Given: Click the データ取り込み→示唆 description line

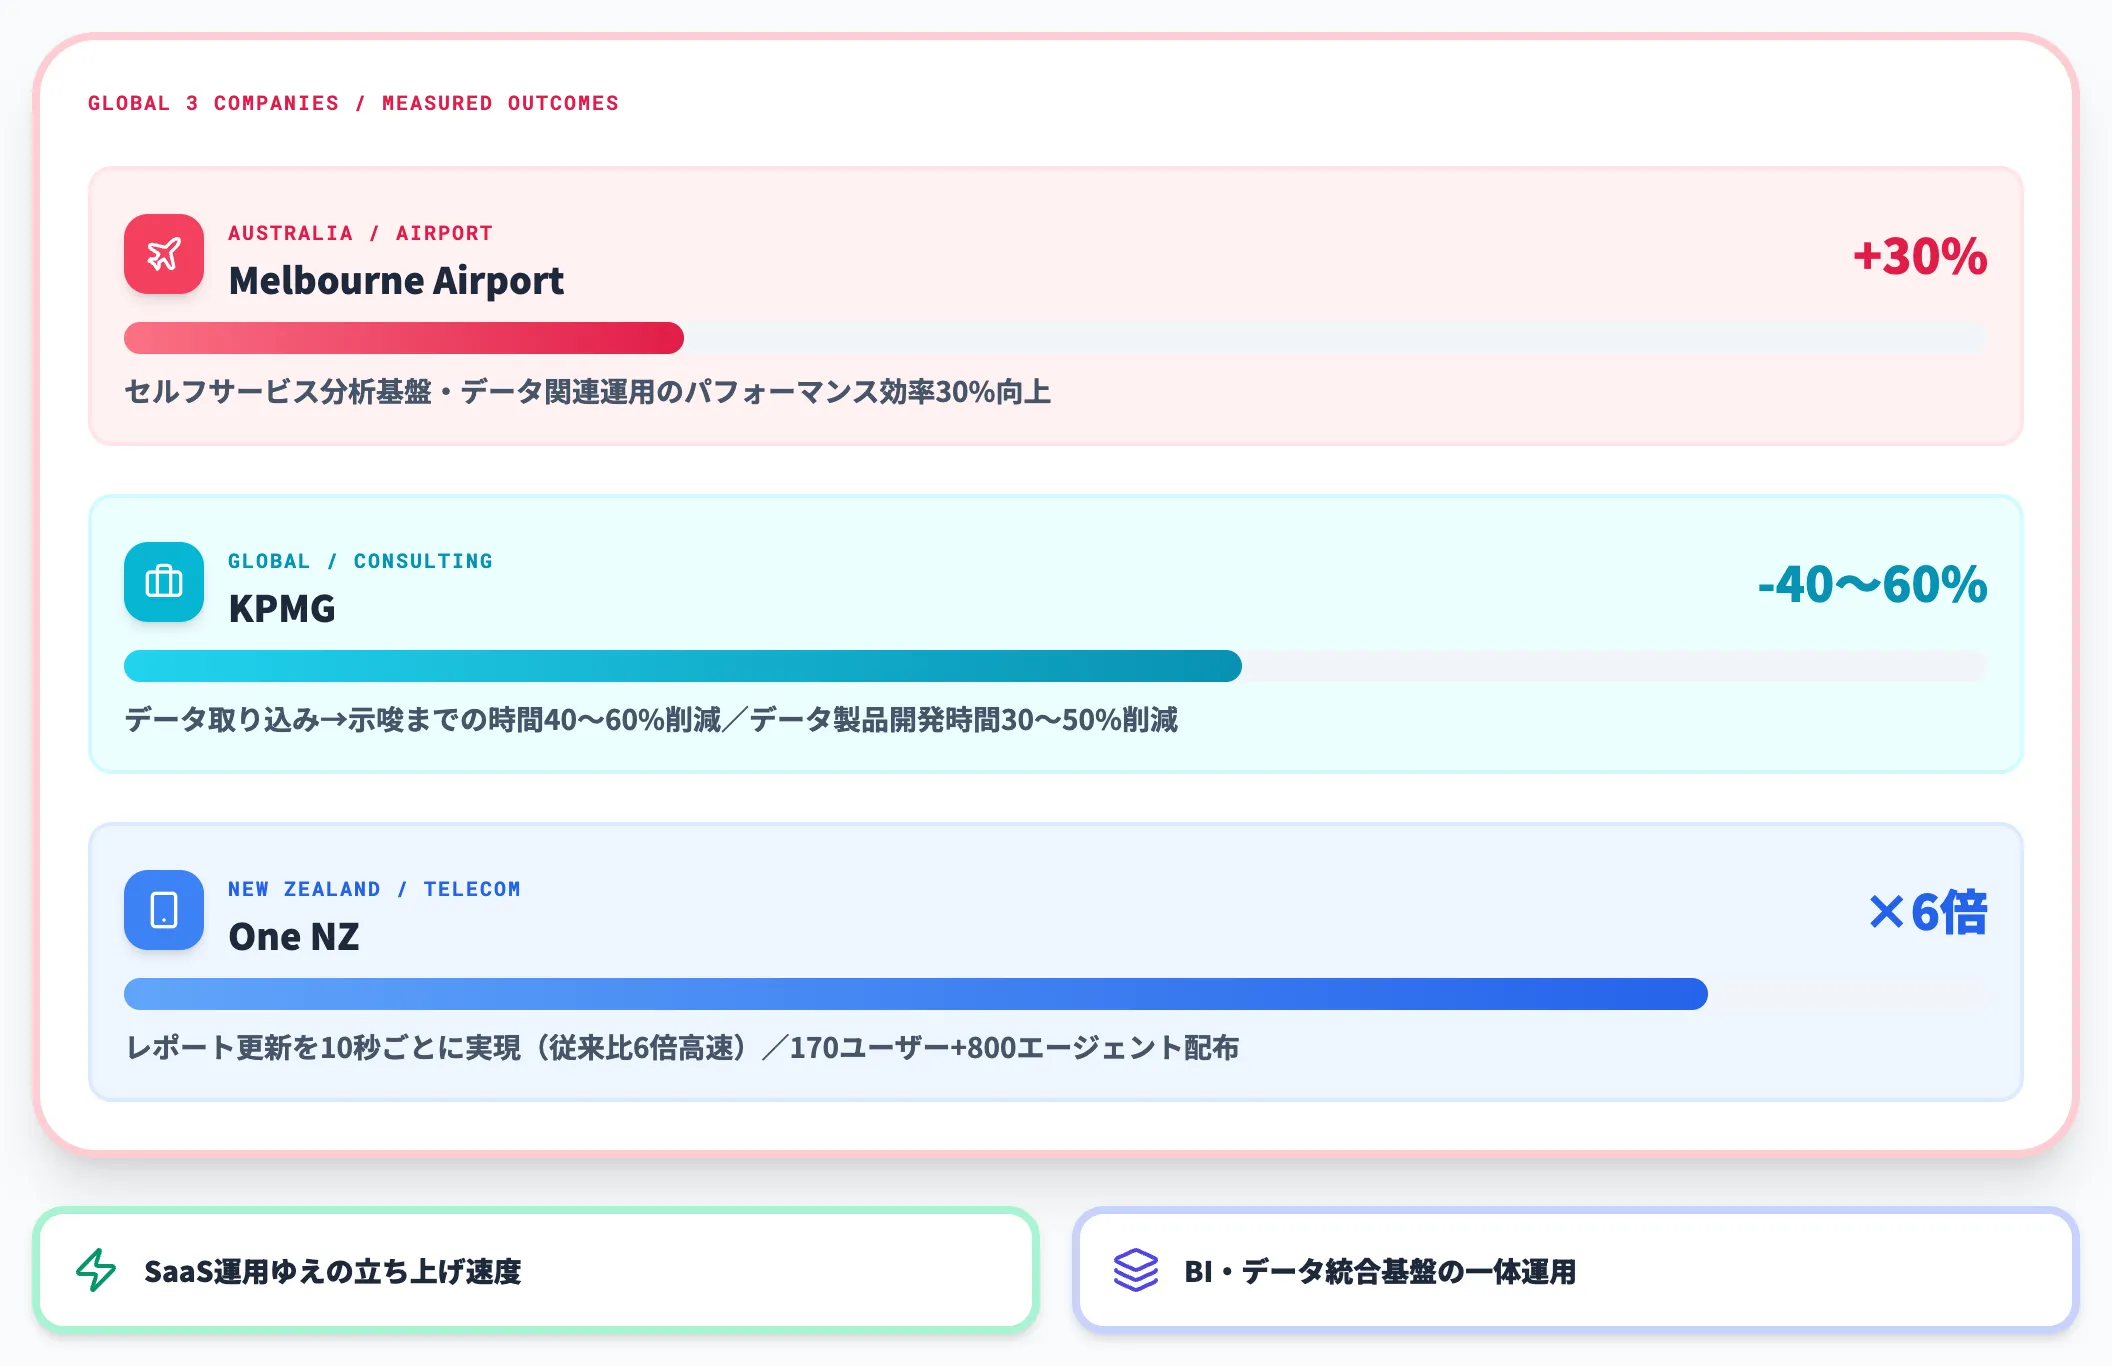Looking at the screenshot, I should tap(651, 720).
